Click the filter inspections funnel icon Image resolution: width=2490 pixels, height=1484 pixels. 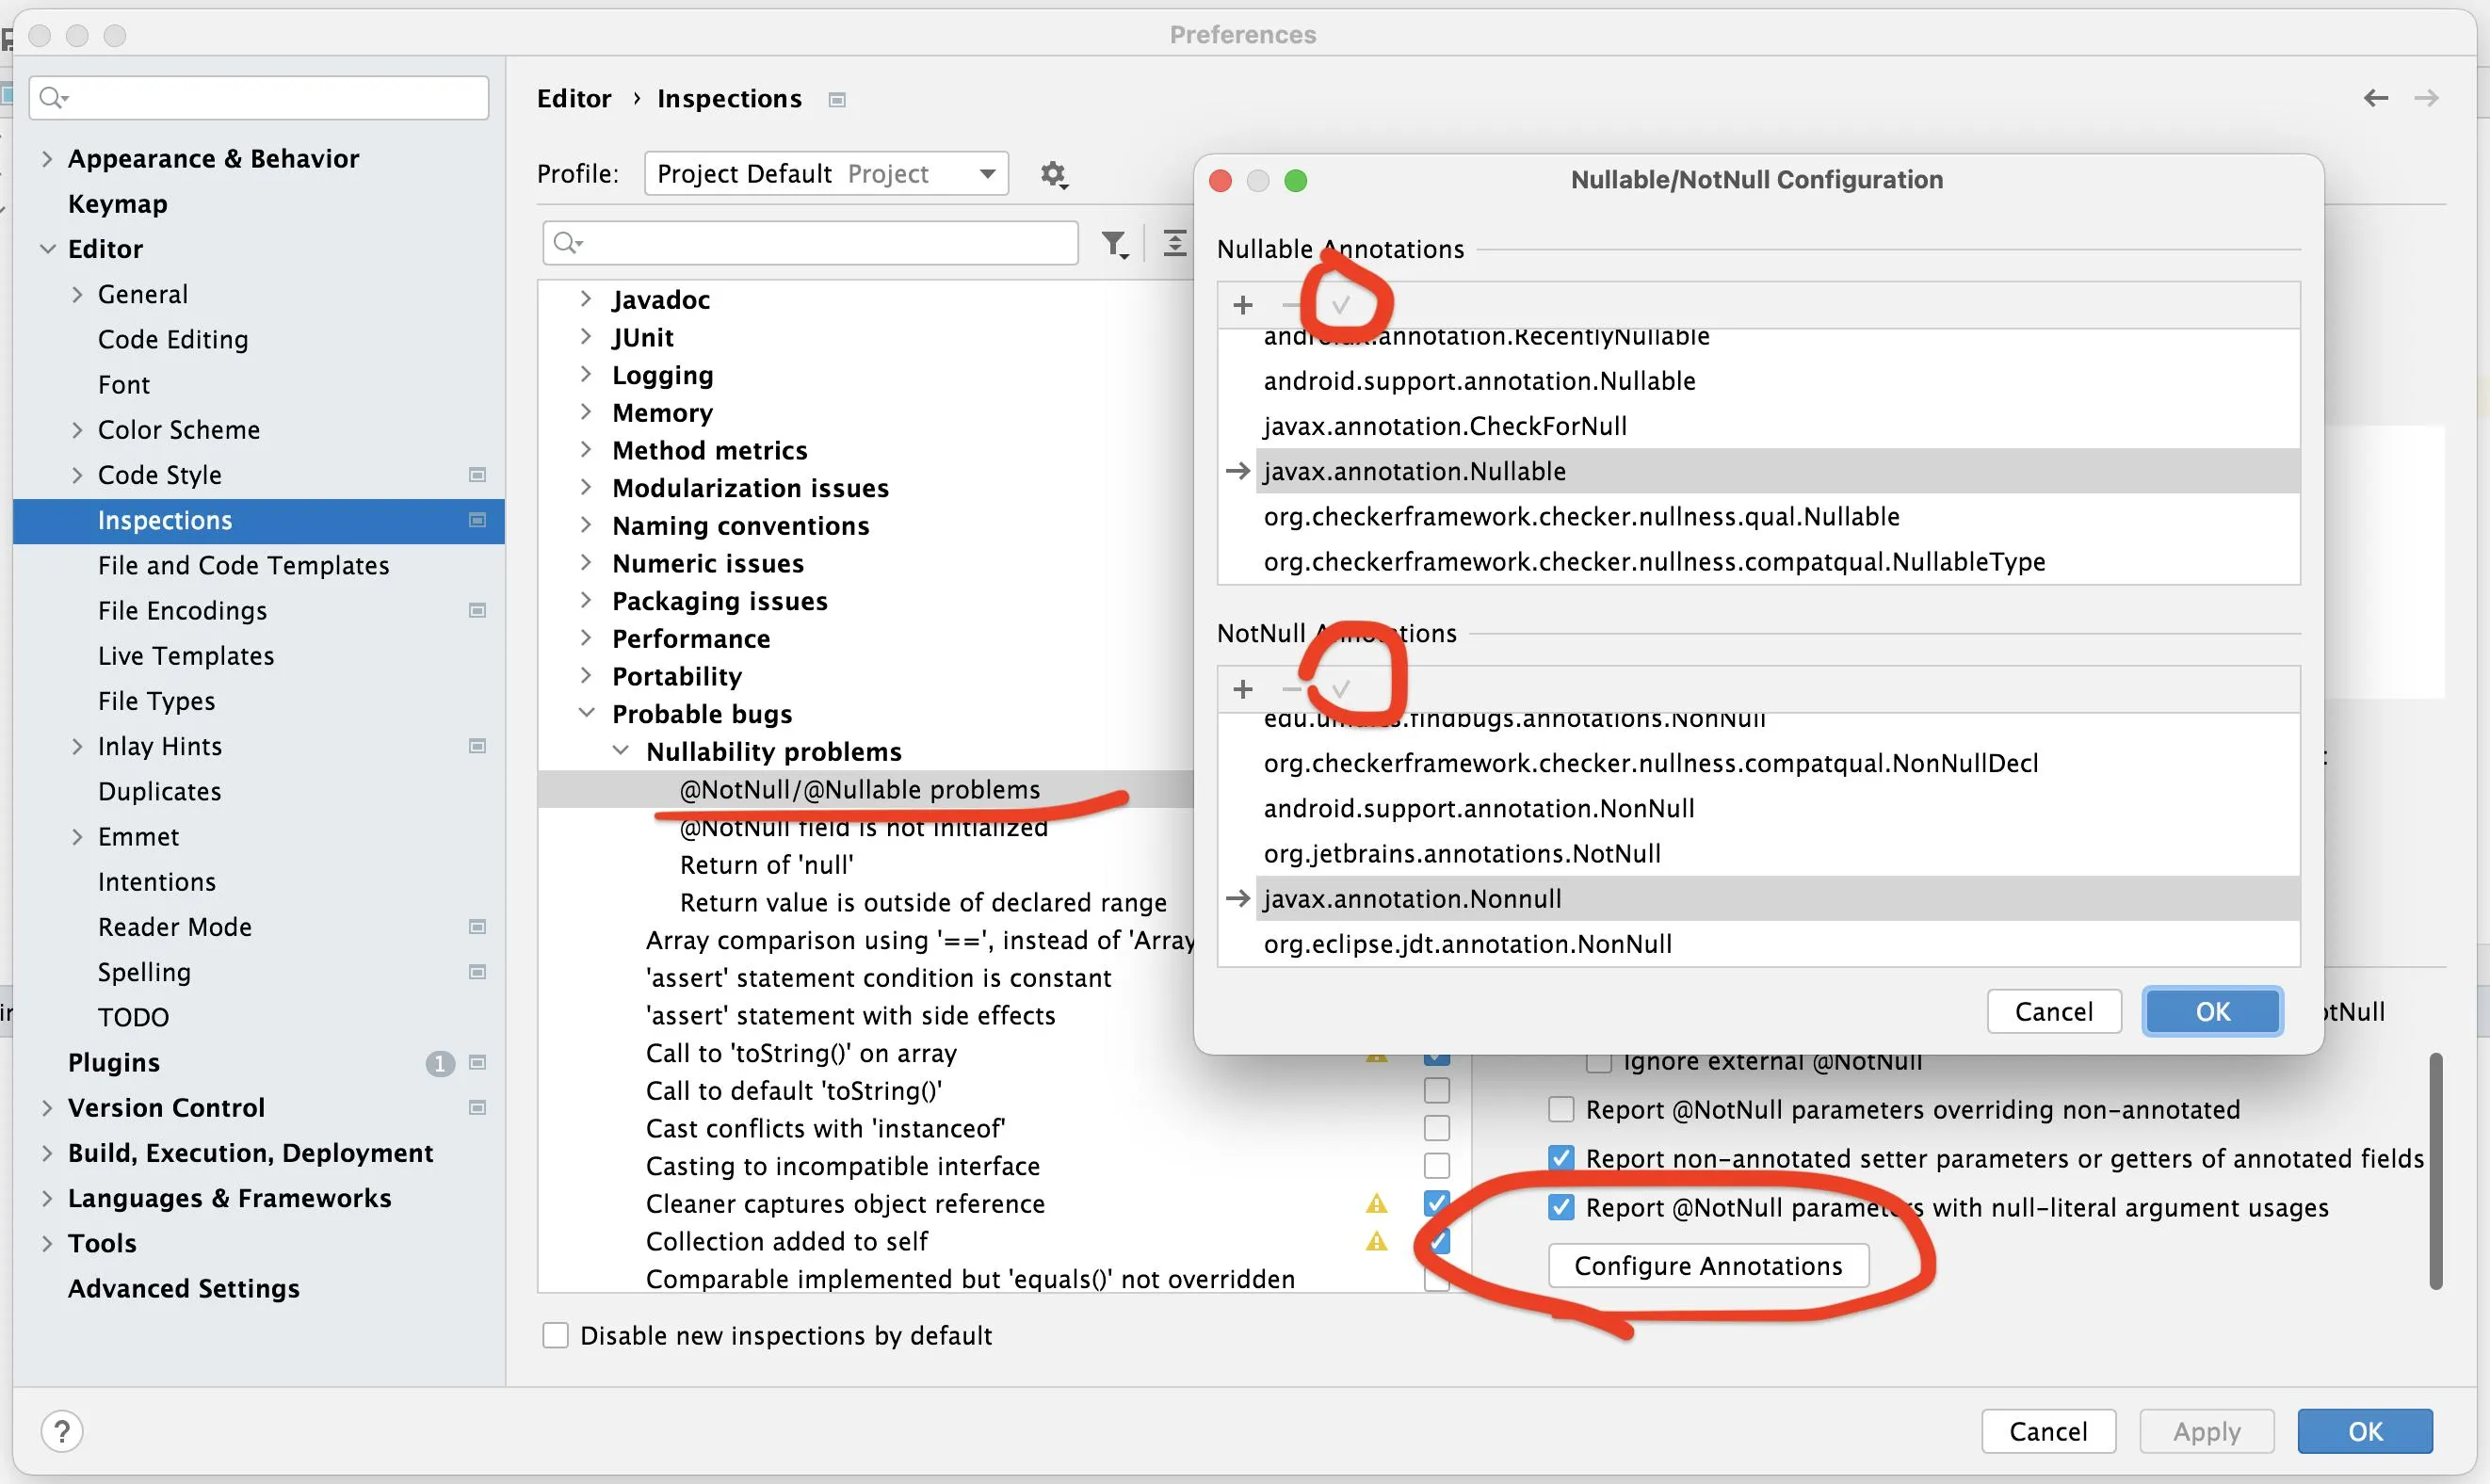coord(1114,244)
